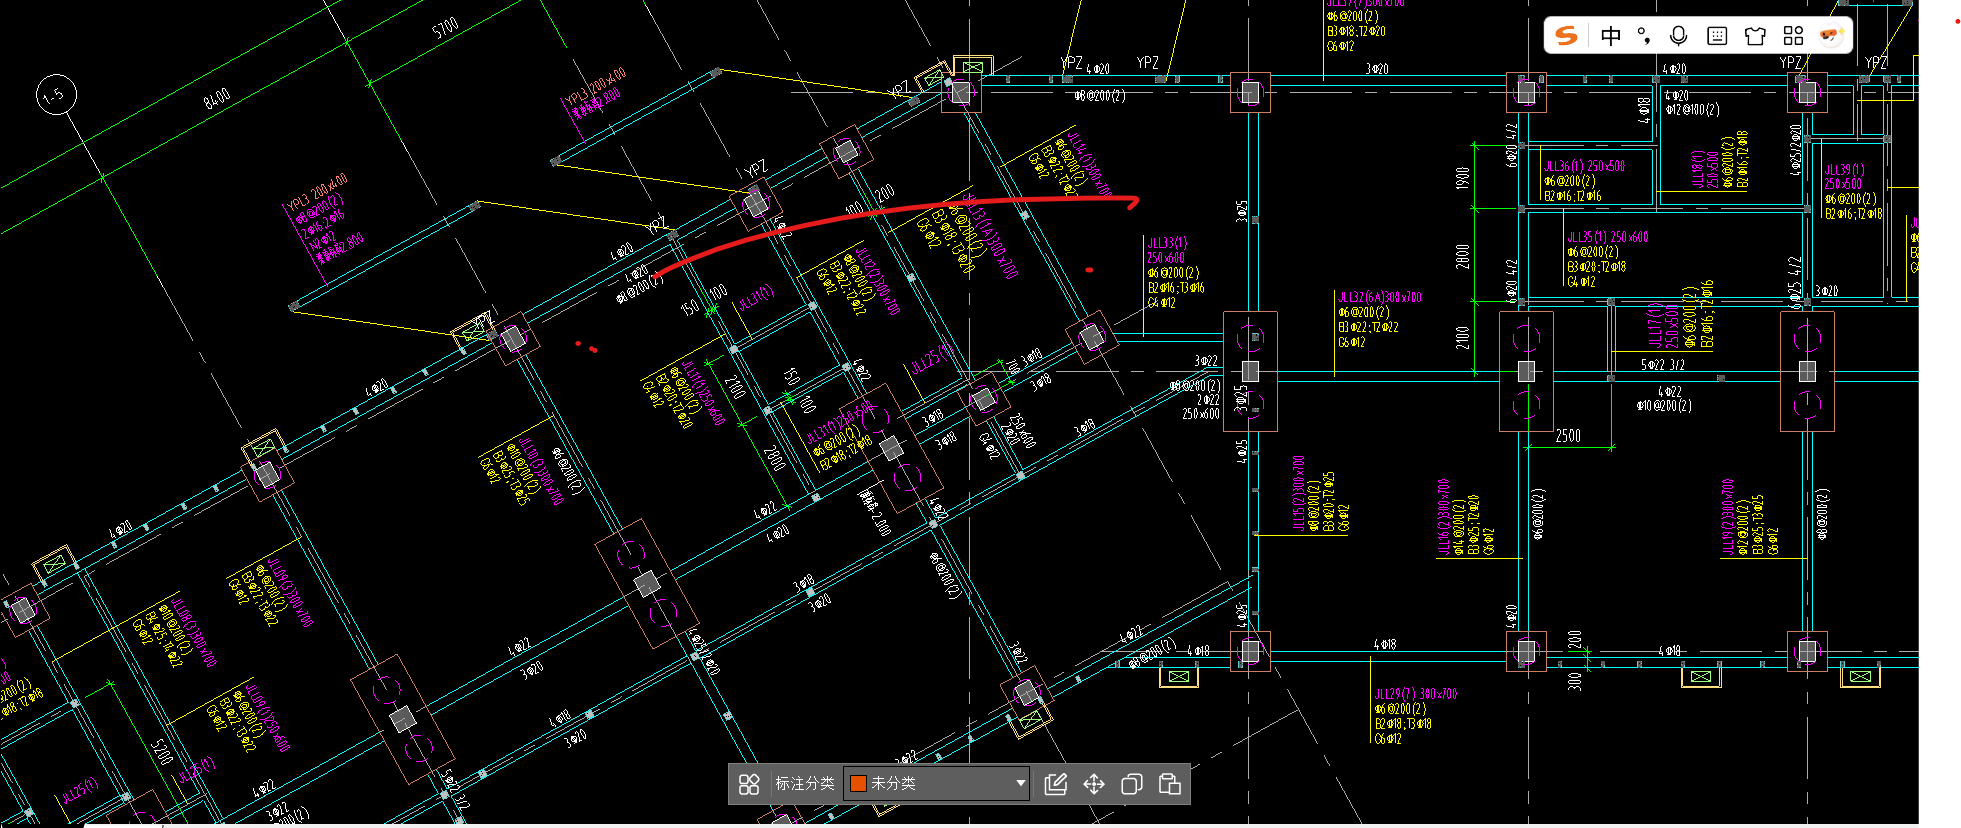This screenshot has height=828, width=1961.
Task: Open the four-squares panel icon beside 标注分类
Action: coord(749,784)
